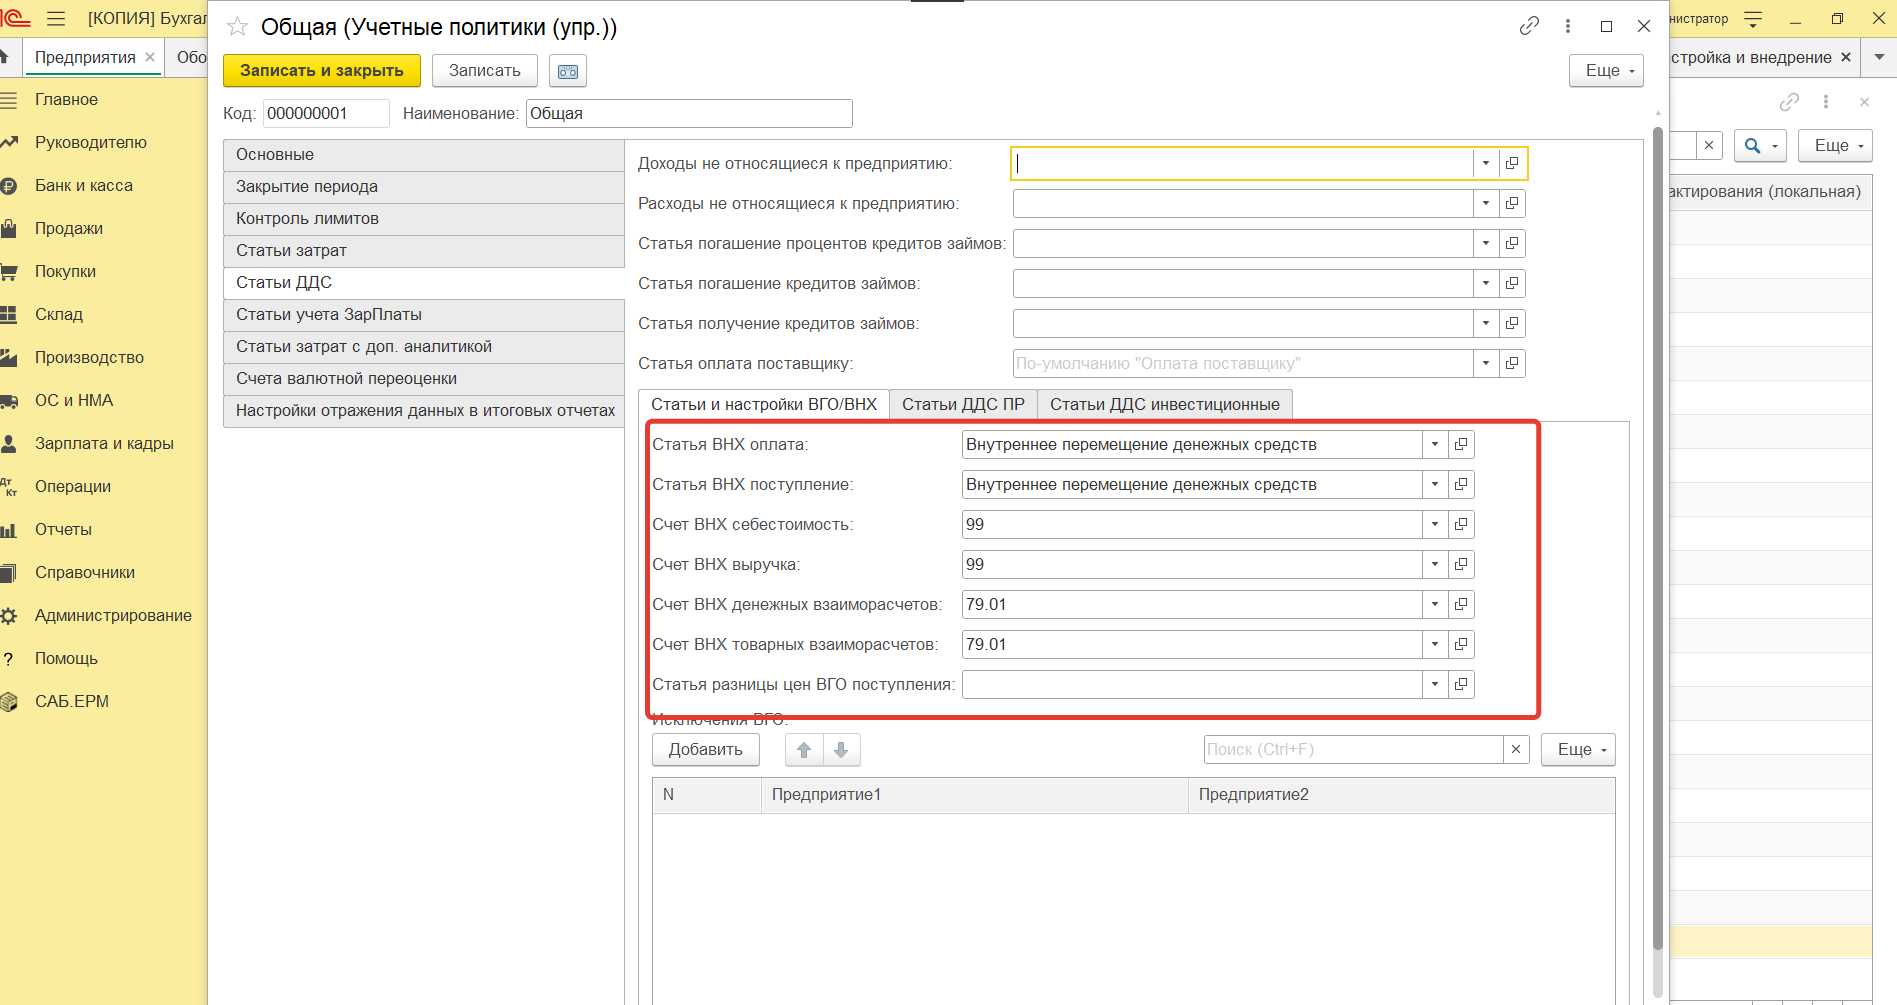The height and width of the screenshot is (1005, 1897).
Task: Switch to the Статьи ДДС инвестиционные tab
Action: pos(1165,405)
